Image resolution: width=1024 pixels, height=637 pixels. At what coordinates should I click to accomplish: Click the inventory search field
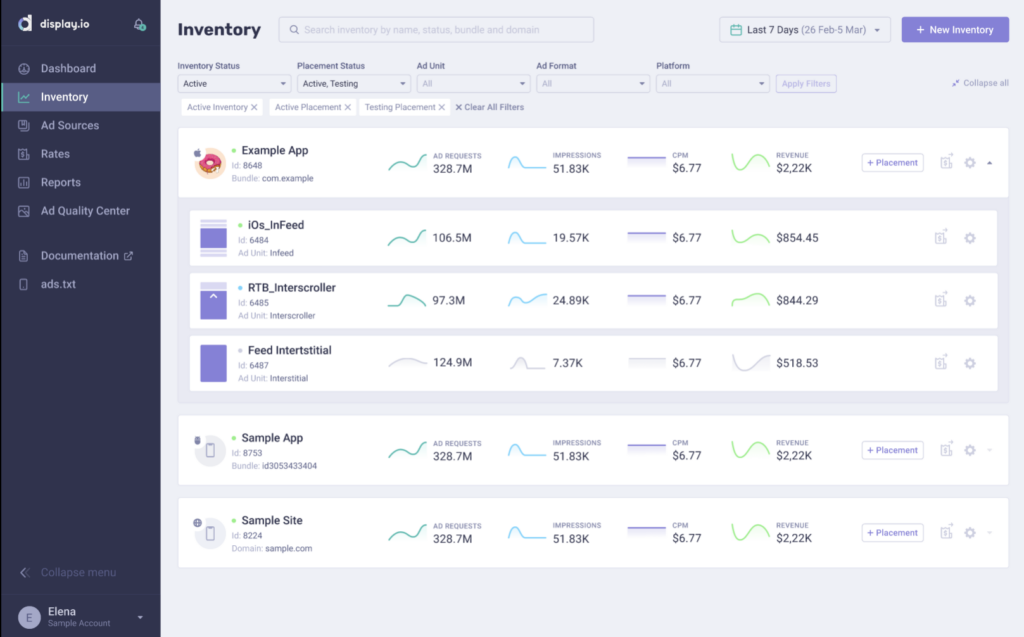(x=436, y=30)
